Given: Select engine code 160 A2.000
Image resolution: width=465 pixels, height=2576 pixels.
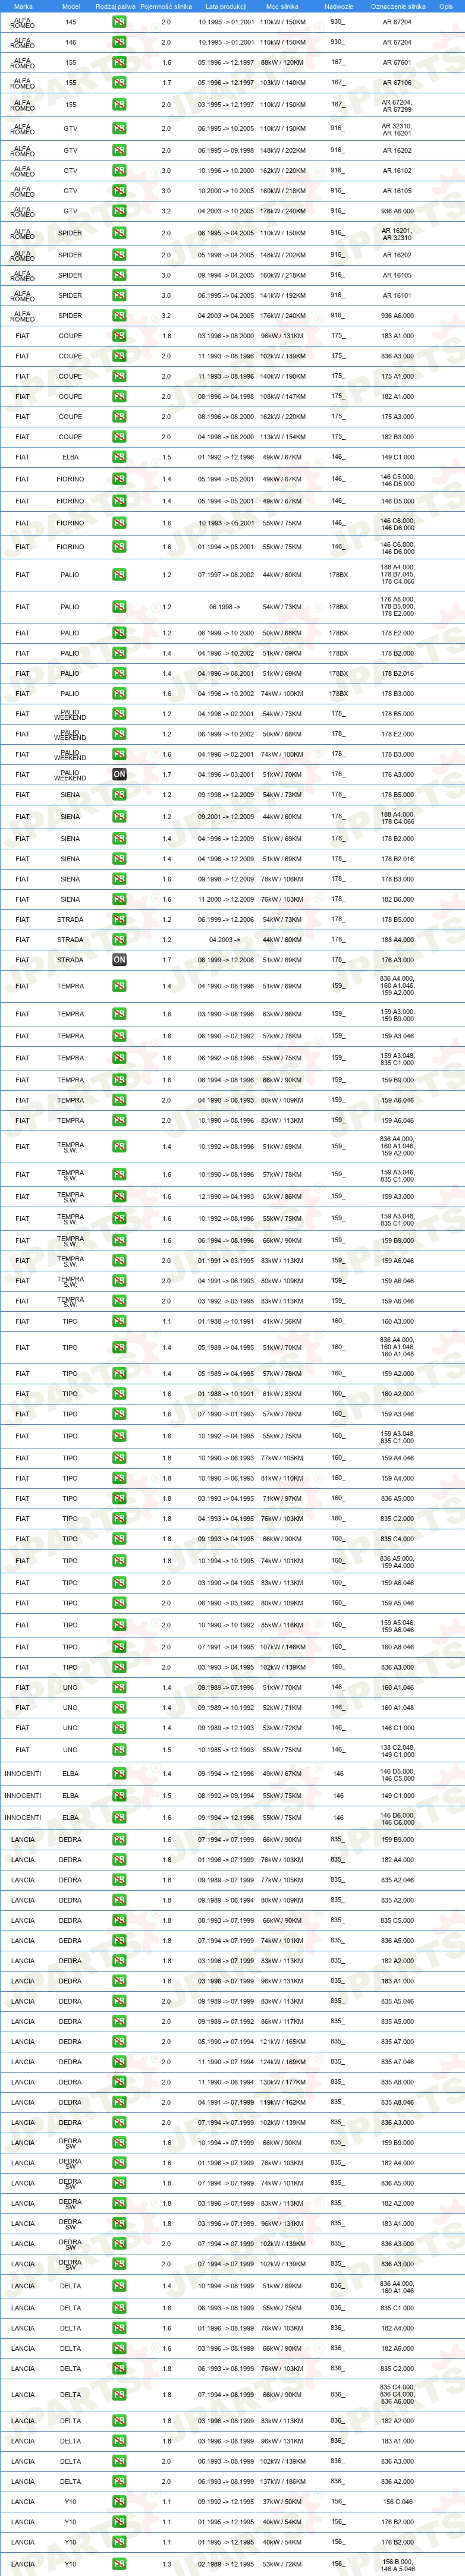Looking at the screenshot, I should coord(397,1394).
